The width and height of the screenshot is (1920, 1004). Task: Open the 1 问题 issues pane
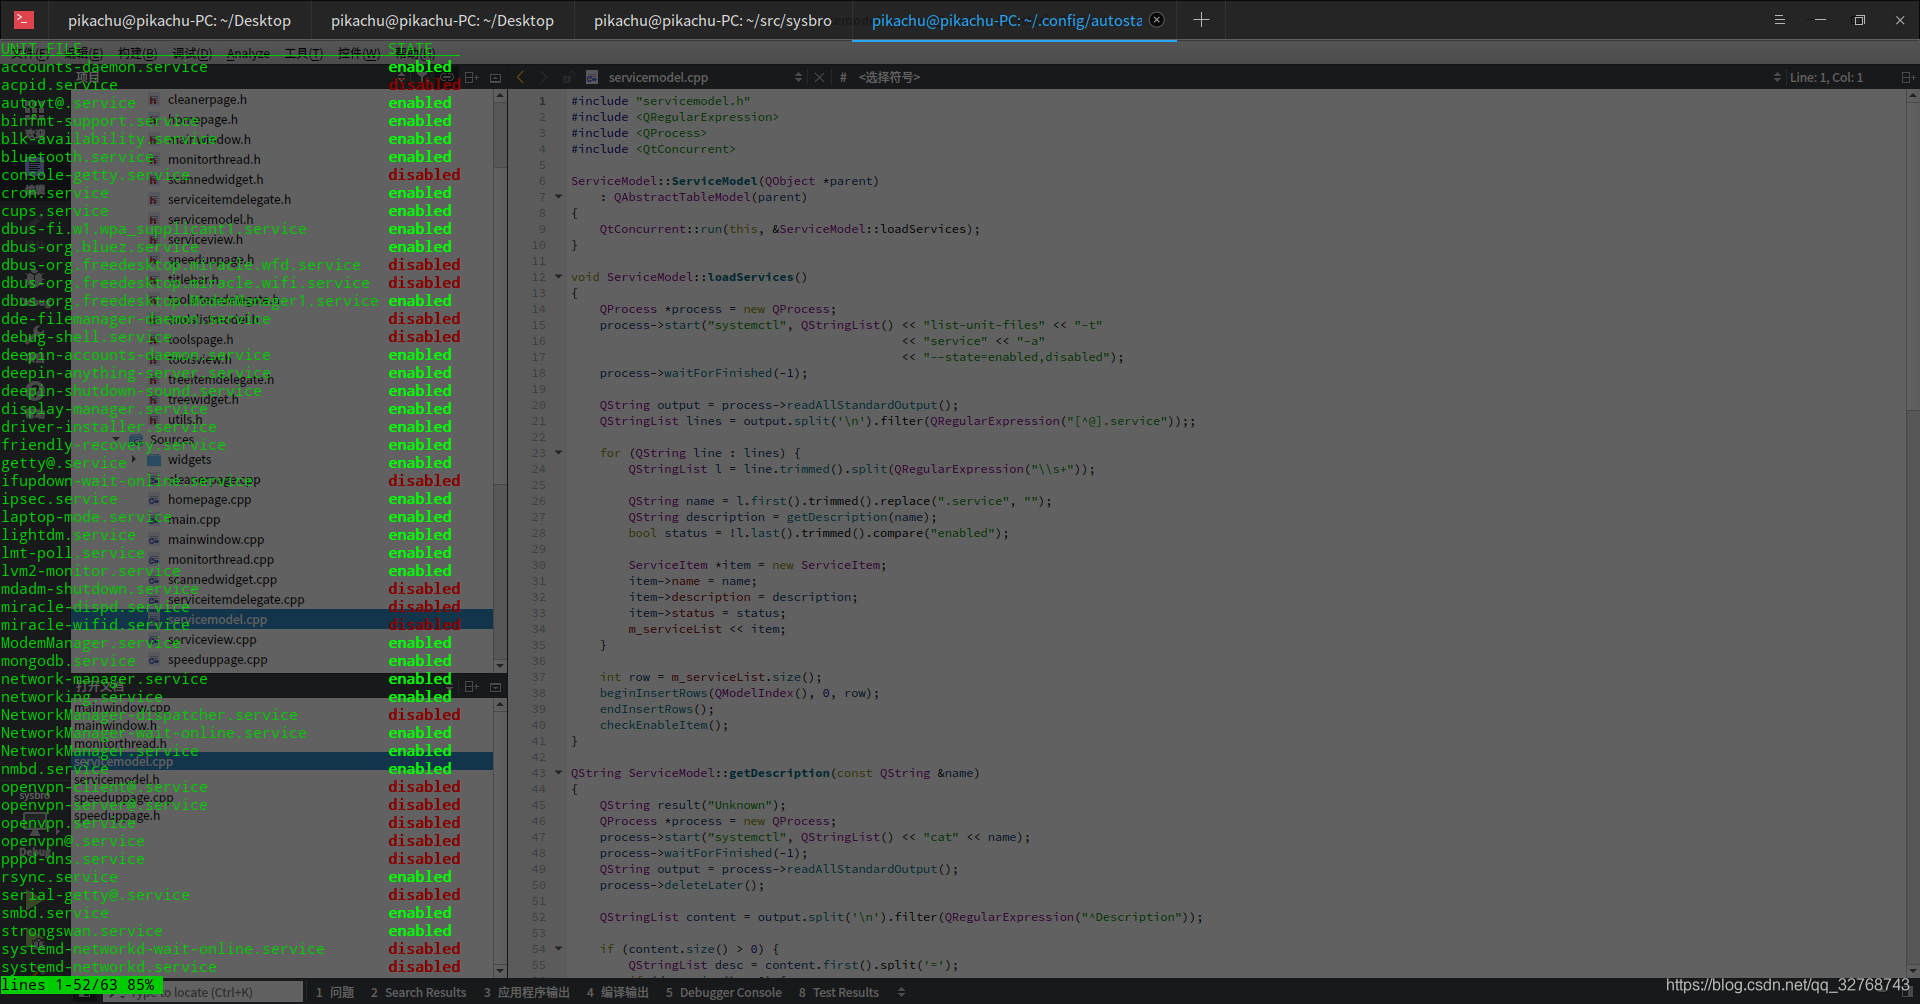335,992
